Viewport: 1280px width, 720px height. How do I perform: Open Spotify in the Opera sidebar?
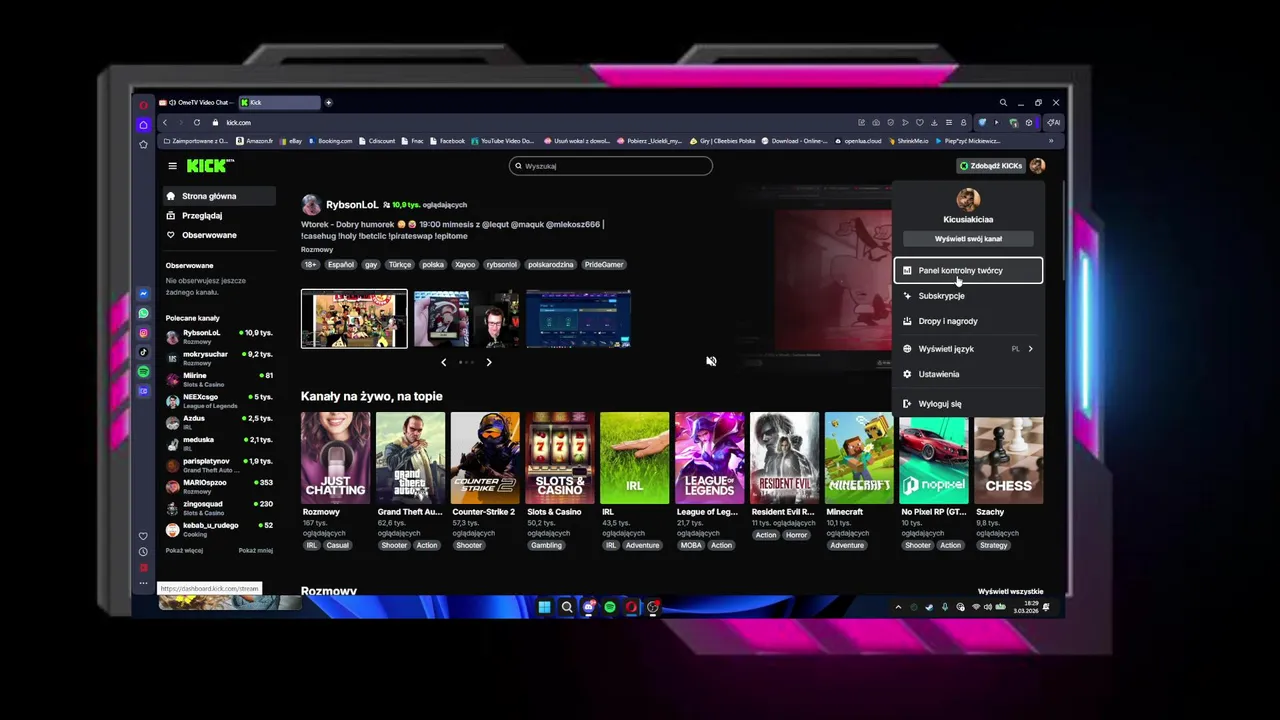tap(143, 372)
